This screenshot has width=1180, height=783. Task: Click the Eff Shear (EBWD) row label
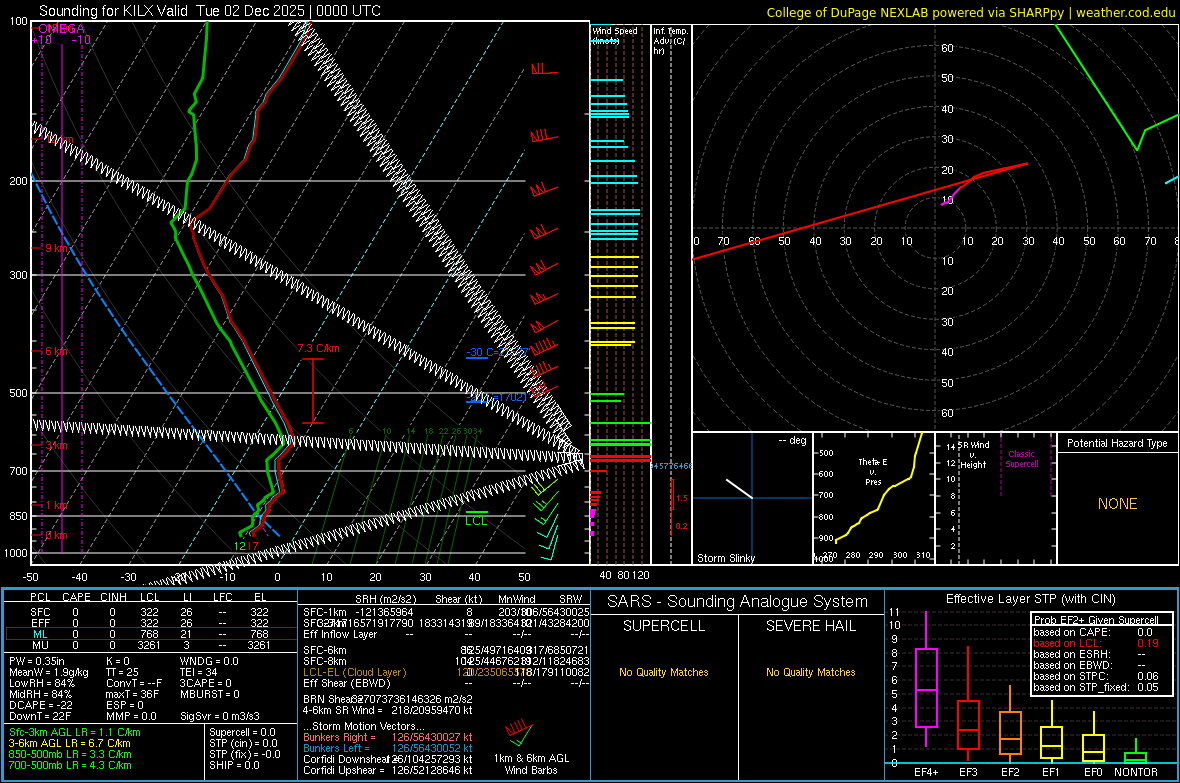347,684
